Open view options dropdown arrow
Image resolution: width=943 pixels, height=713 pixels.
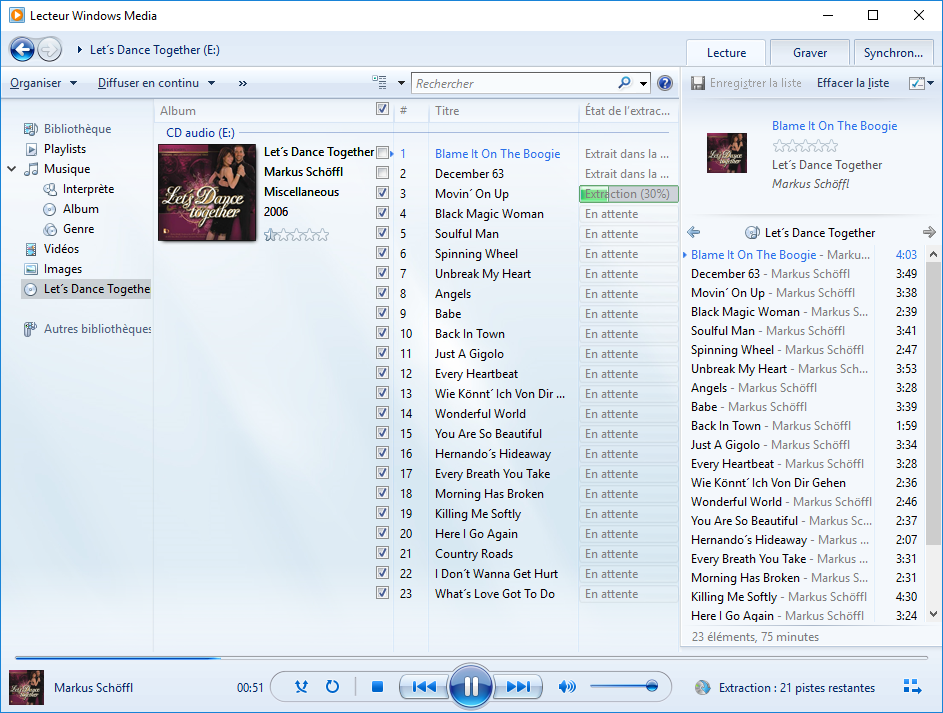401,83
